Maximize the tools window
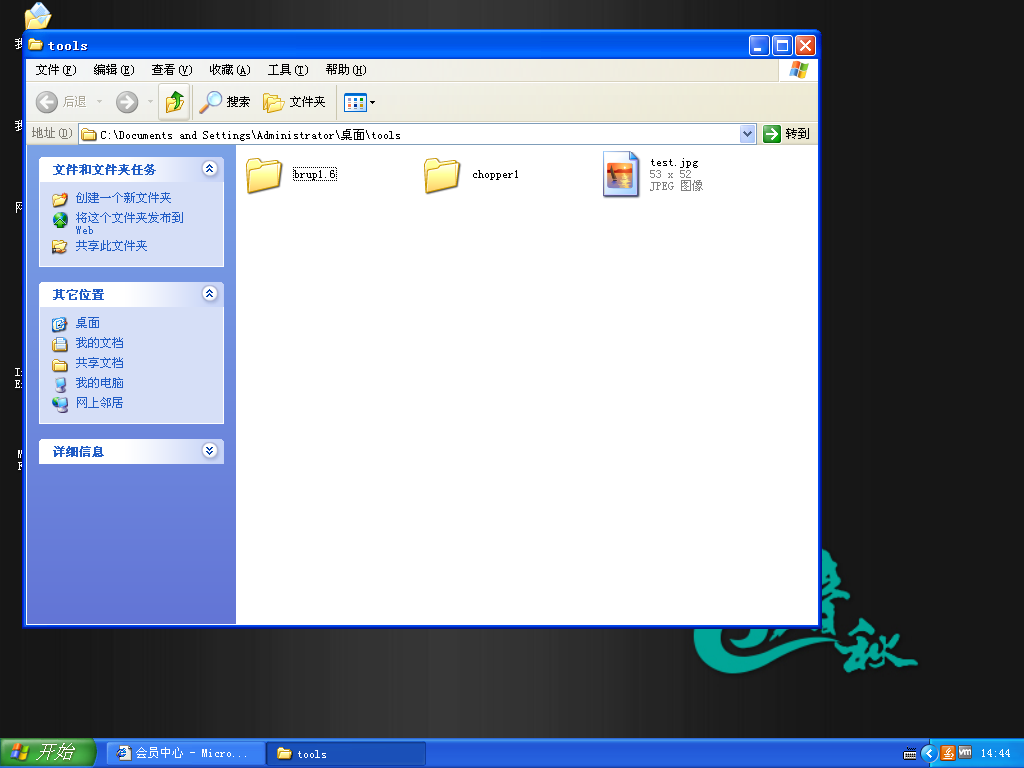The width and height of the screenshot is (1024, 768). click(782, 46)
